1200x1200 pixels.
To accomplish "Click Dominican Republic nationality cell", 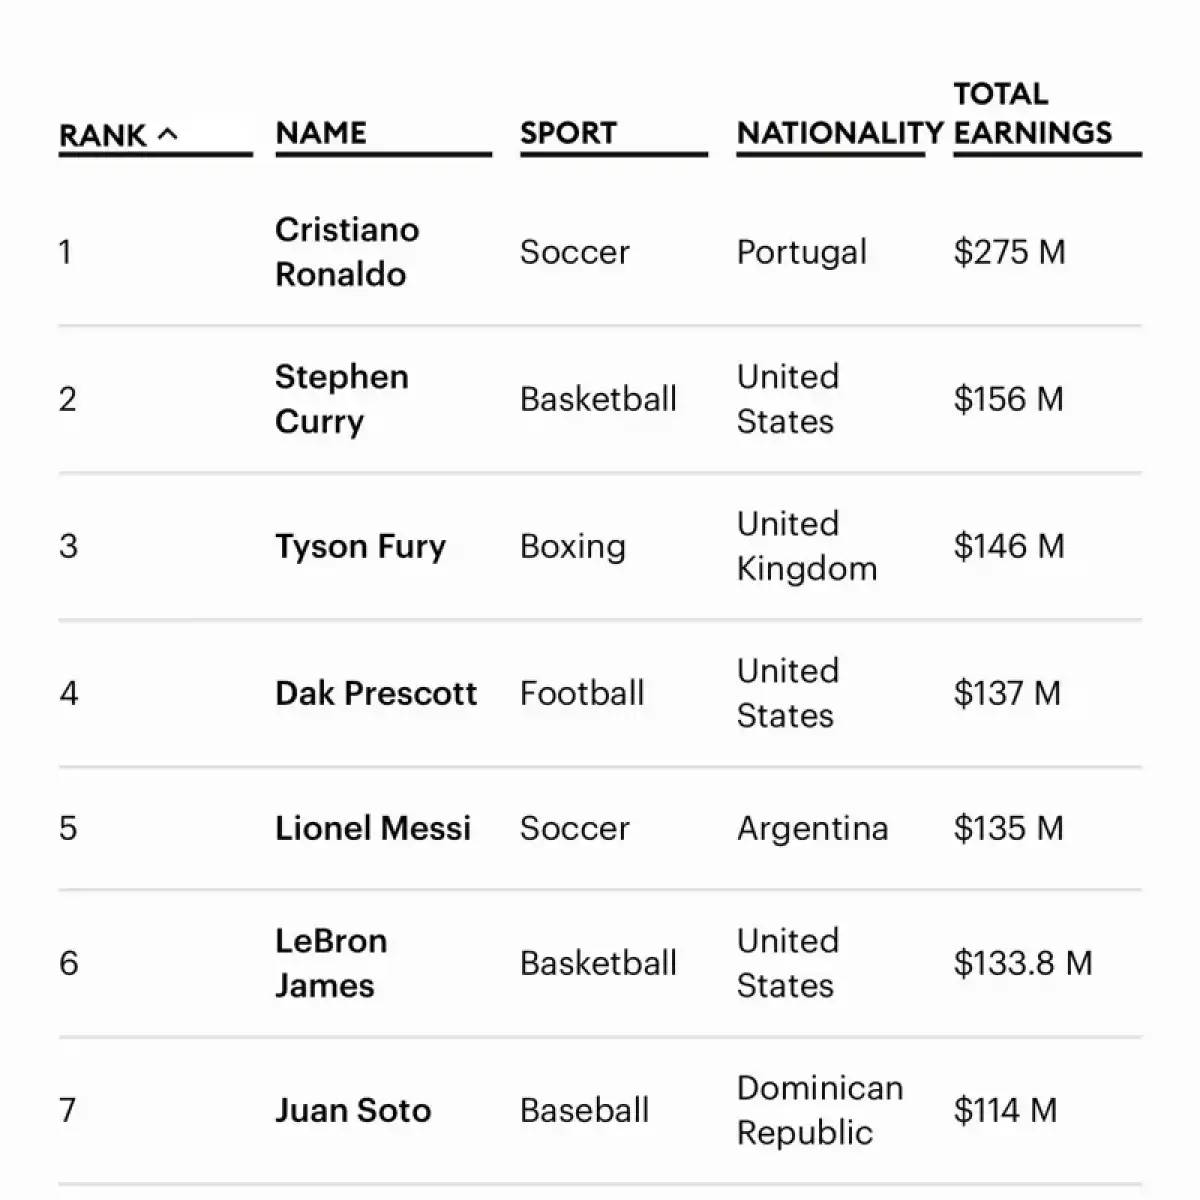I will tap(819, 1110).
